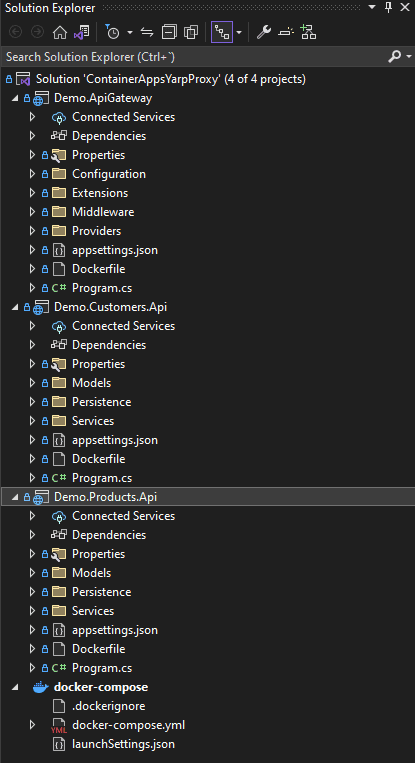Expand the Middleware folder in Demo.ApiGateway
The height and width of the screenshot is (763, 415).
[x=32, y=212]
